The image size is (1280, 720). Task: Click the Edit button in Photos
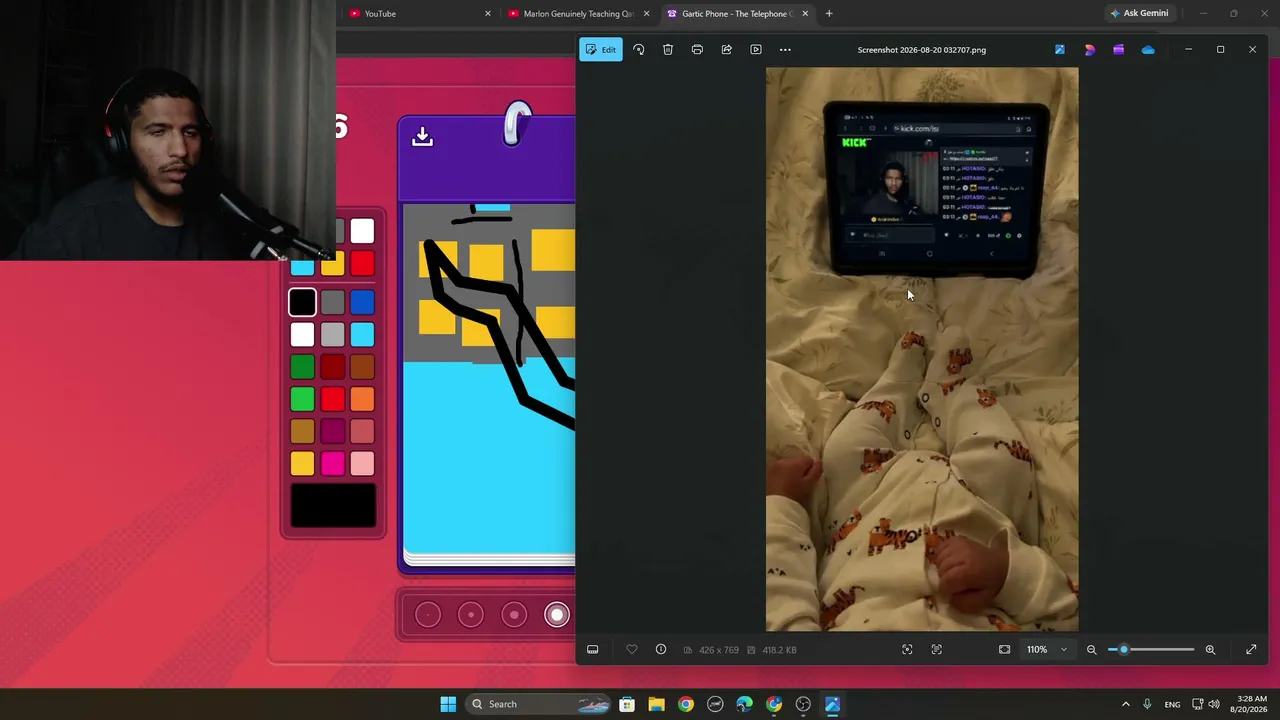[601, 49]
